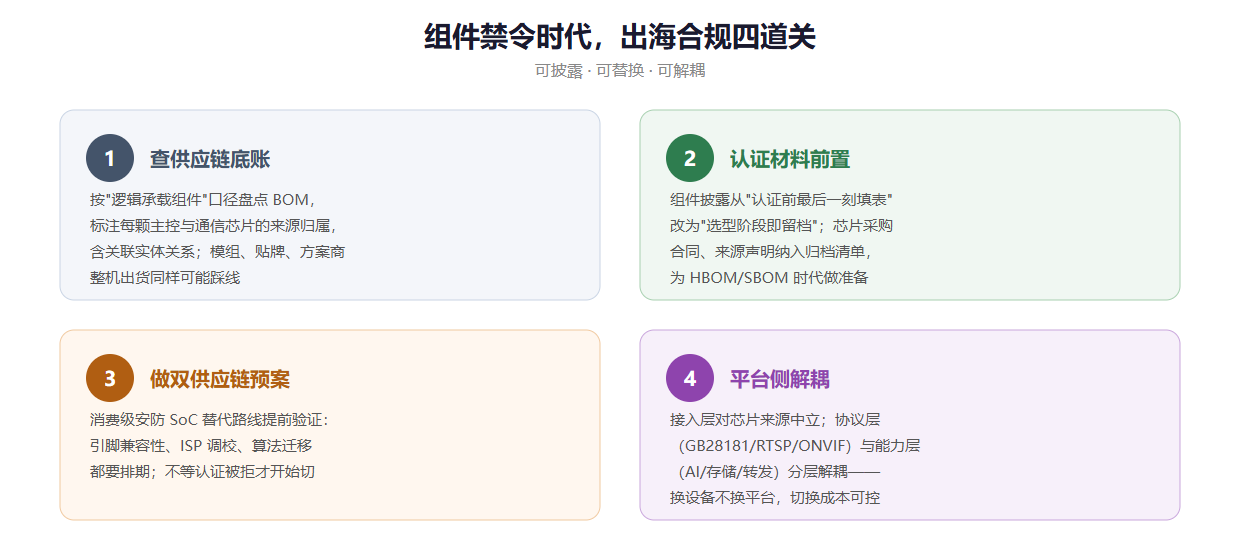
Task: Click the line 按"逻辑承载组件"口径盘点 BOM
Action: pyautogui.click(x=203, y=199)
